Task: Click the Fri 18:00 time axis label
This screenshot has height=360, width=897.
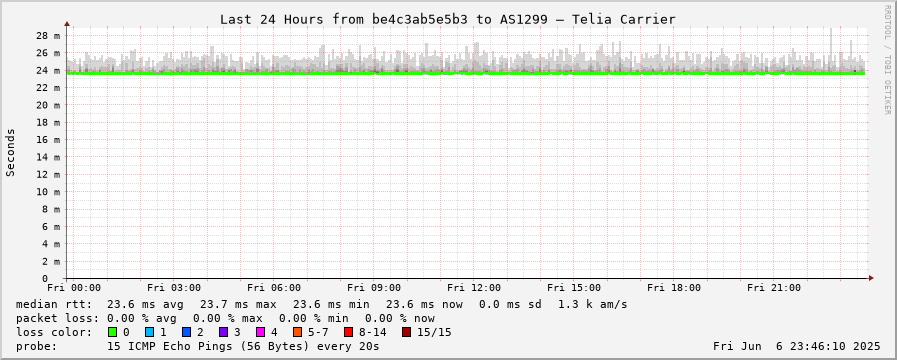Action: [674, 287]
